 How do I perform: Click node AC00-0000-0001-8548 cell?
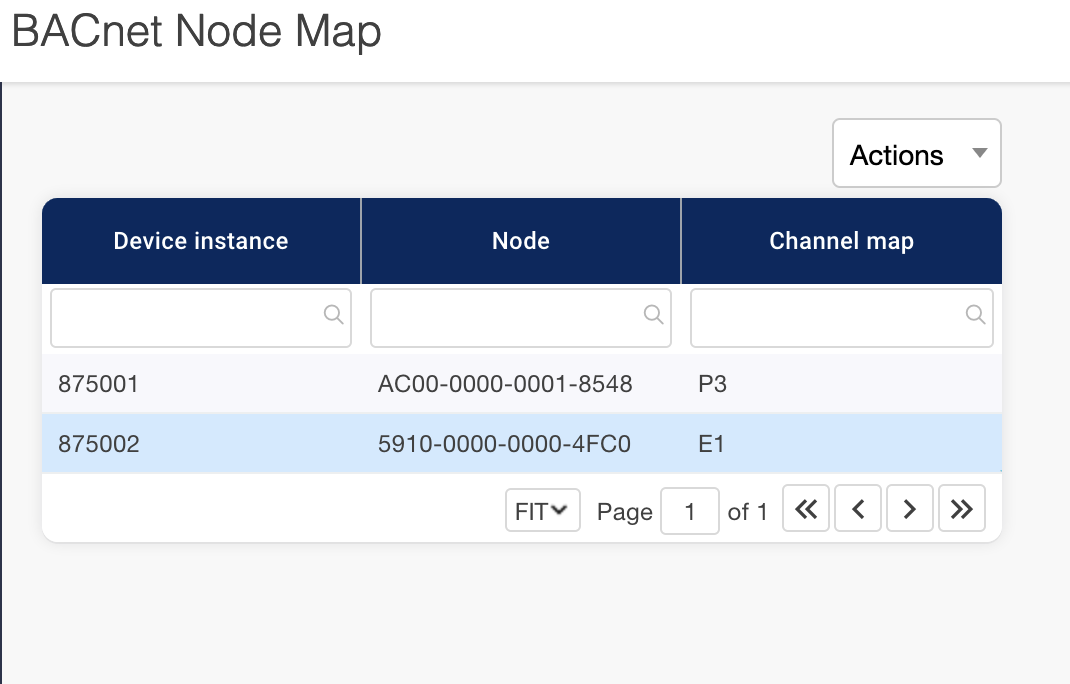point(505,384)
